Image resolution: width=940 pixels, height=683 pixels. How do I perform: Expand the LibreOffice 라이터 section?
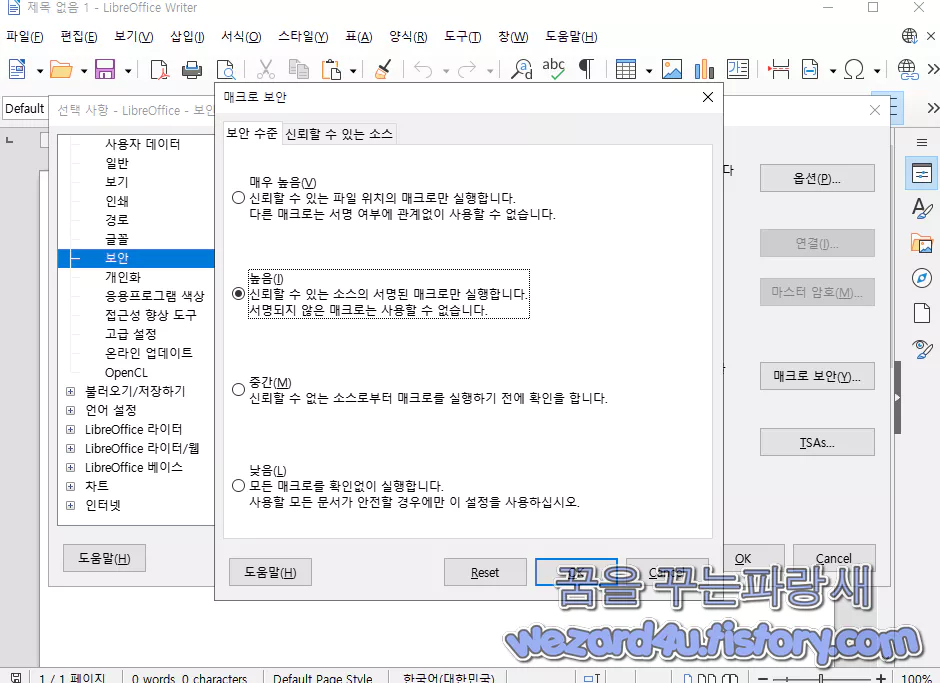click(x=69, y=429)
